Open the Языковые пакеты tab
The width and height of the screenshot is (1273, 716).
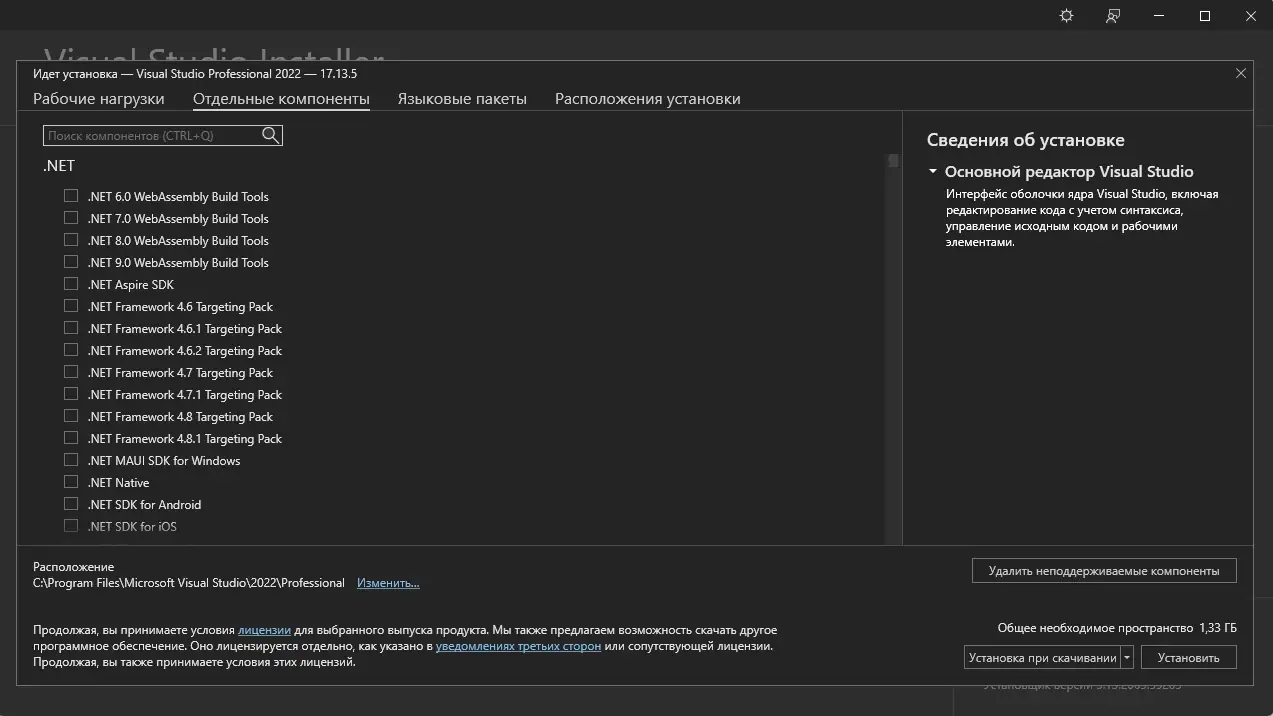coord(462,99)
